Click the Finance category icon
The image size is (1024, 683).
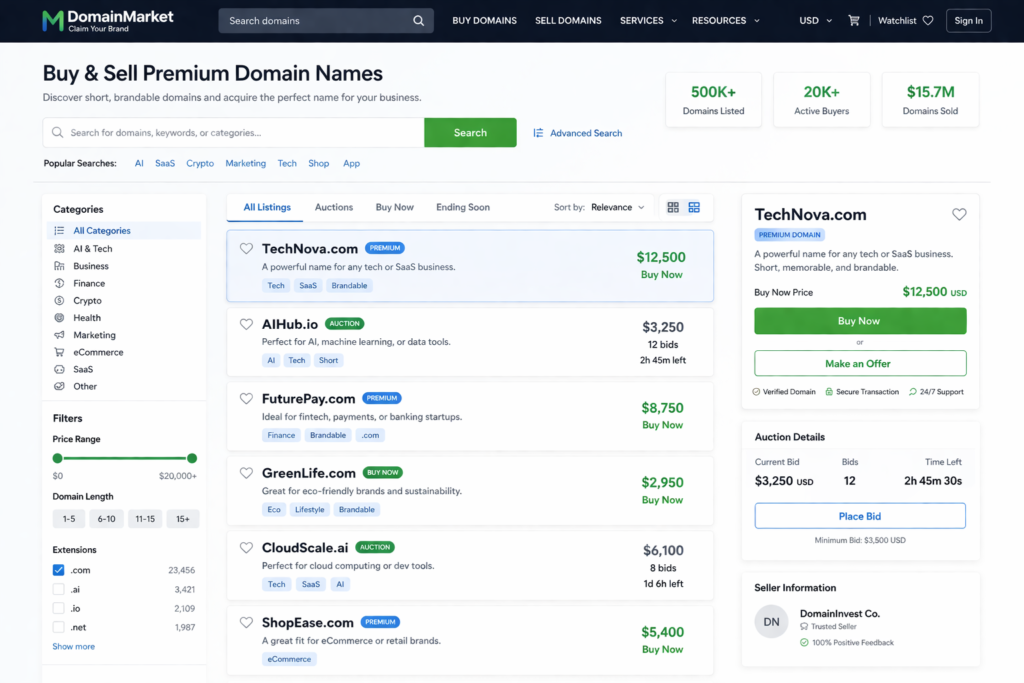tap(59, 283)
